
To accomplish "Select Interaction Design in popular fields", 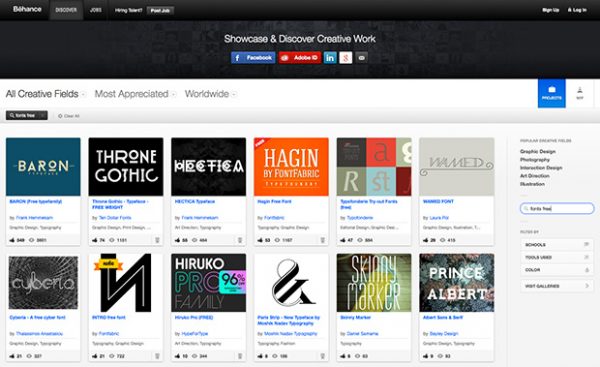I will (541, 168).
